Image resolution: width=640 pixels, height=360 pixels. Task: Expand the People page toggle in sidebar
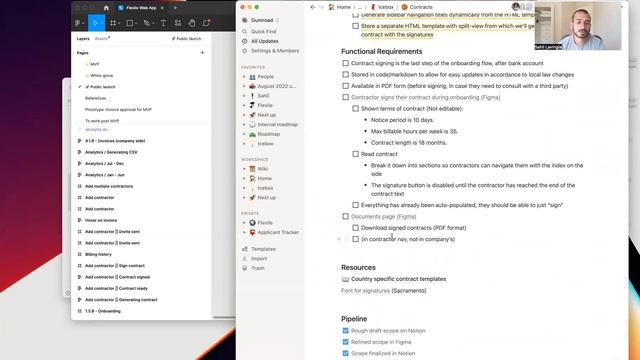point(244,77)
